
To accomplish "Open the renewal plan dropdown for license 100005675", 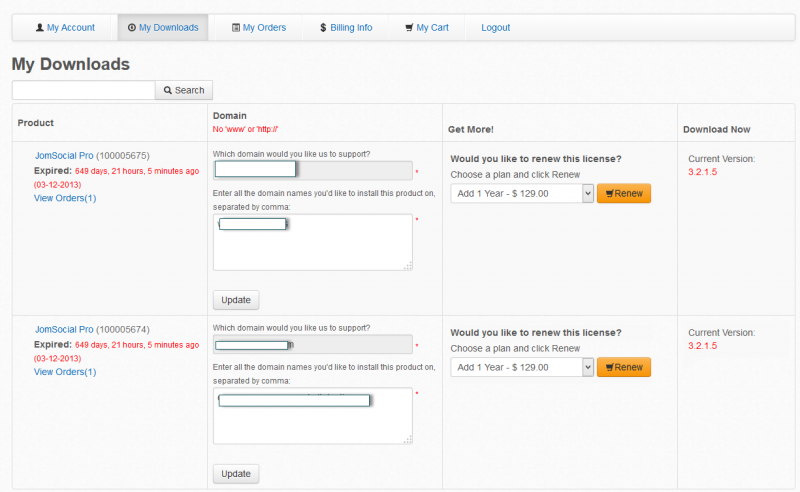I will 522,193.
